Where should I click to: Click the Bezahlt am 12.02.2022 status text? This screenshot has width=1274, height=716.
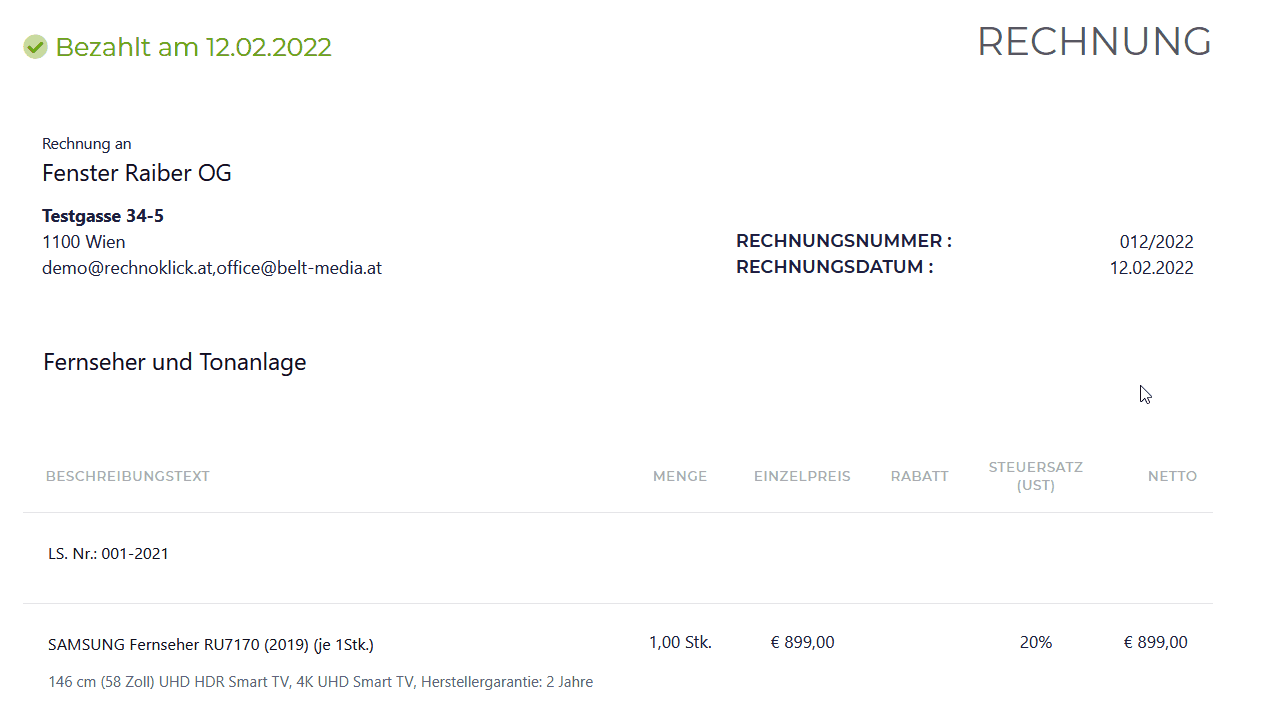pos(193,47)
